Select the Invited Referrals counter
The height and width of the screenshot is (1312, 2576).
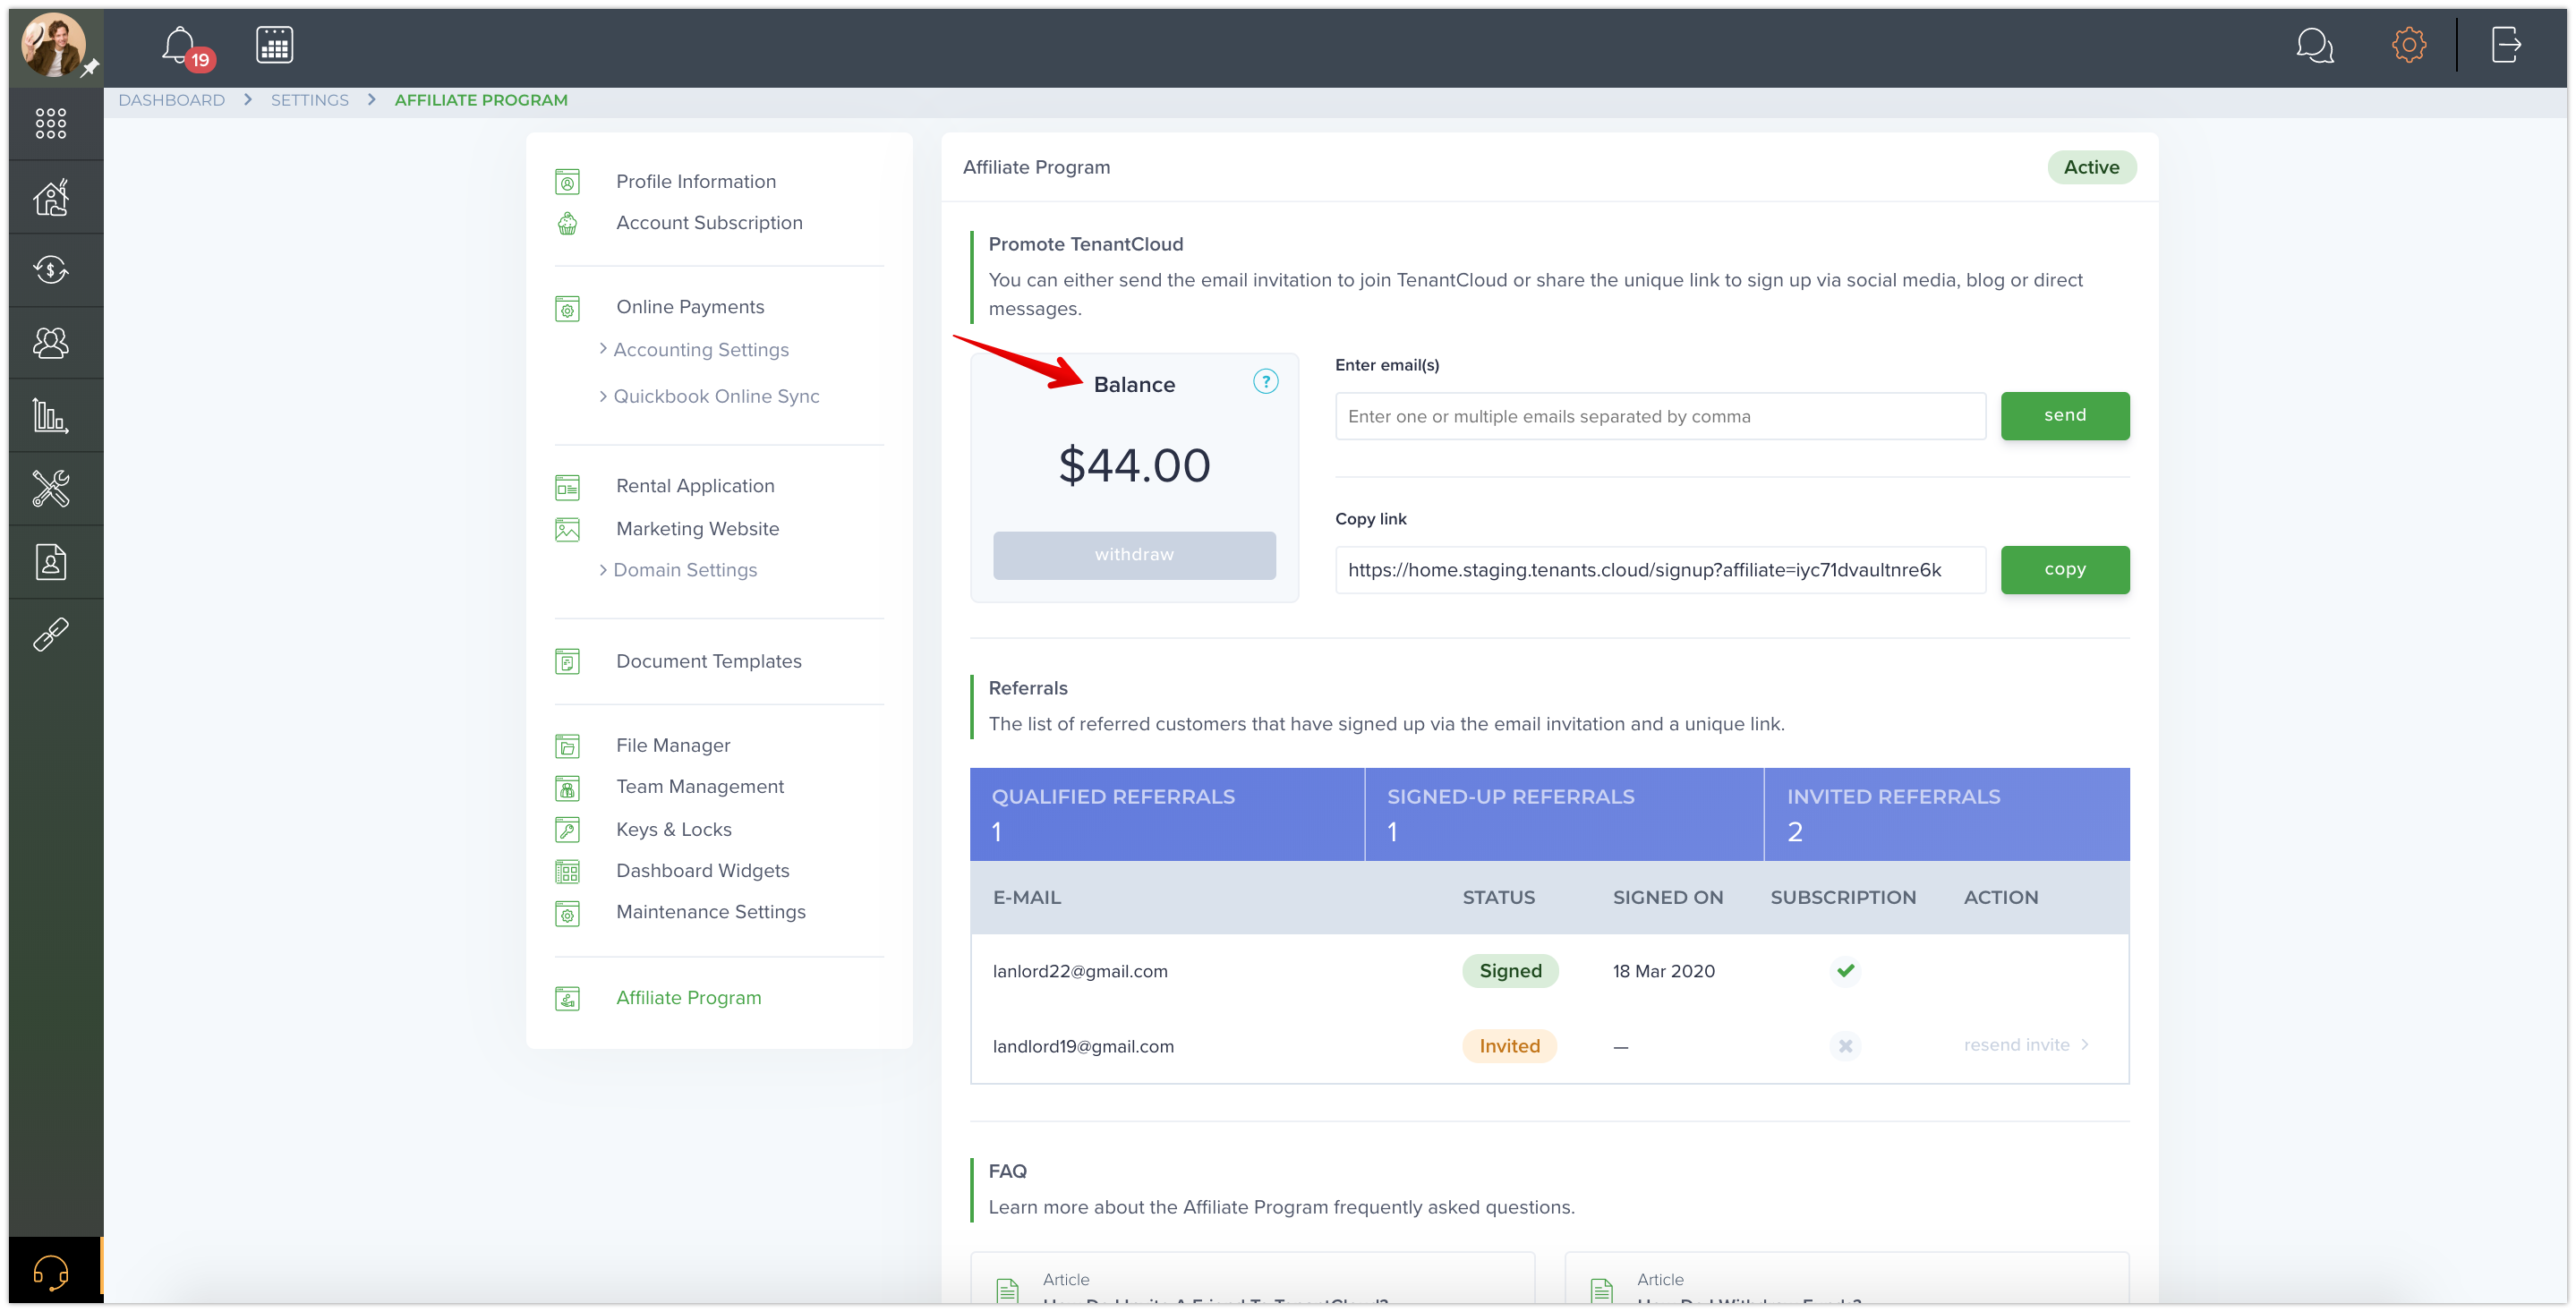(x=1946, y=813)
